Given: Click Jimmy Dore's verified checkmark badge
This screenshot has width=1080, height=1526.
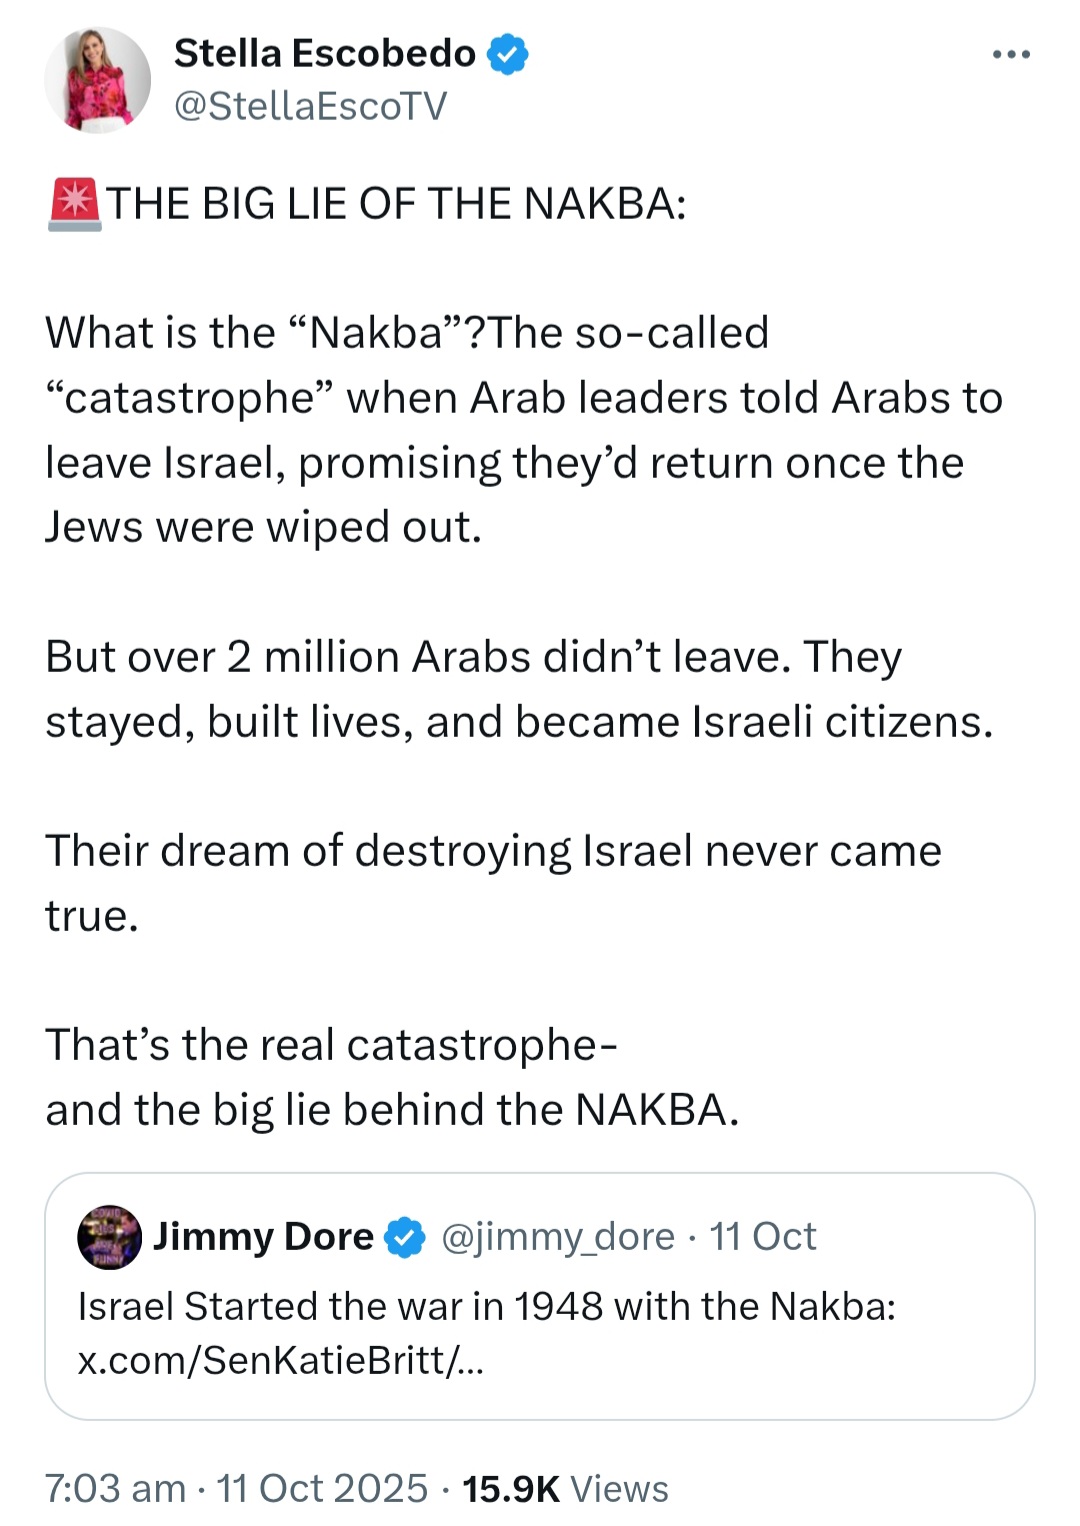Looking at the screenshot, I should click(x=405, y=1237).
